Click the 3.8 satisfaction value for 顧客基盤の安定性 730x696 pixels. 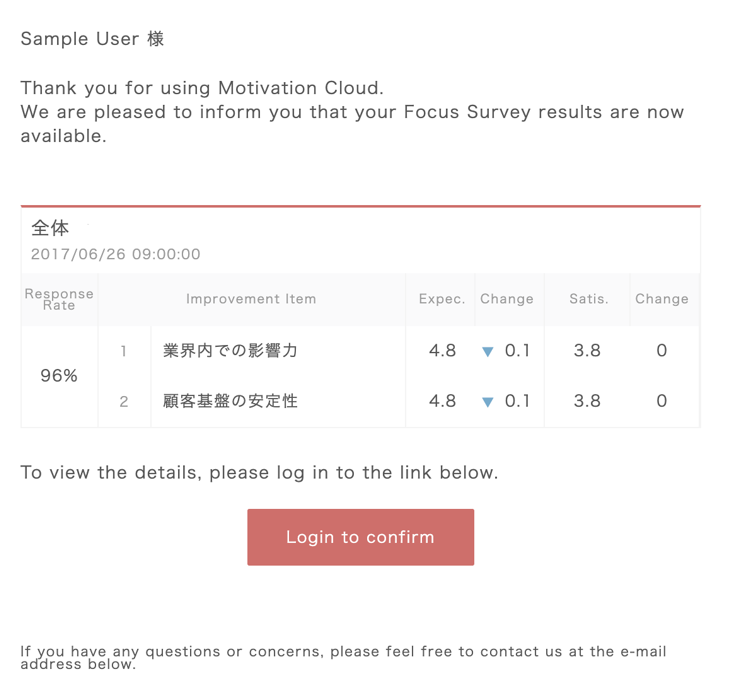588,401
